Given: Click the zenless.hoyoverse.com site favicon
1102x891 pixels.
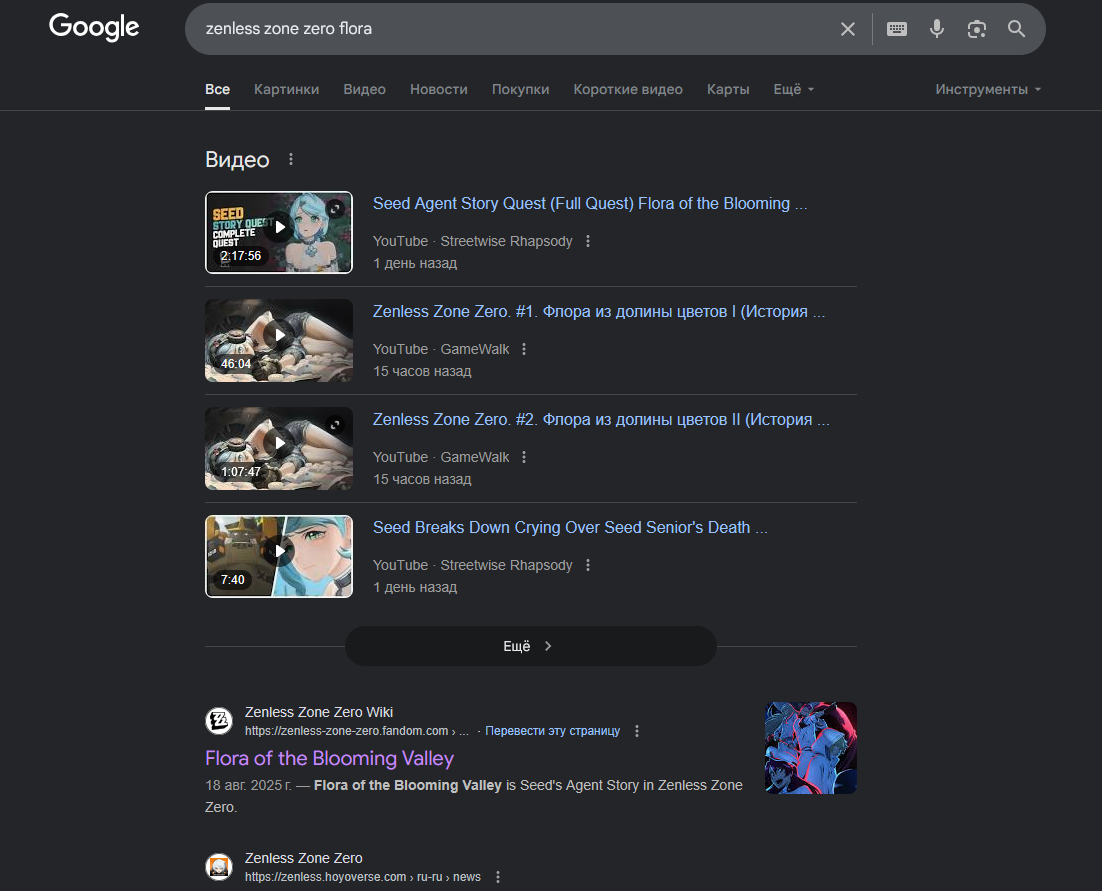Looking at the screenshot, I should 219,866.
